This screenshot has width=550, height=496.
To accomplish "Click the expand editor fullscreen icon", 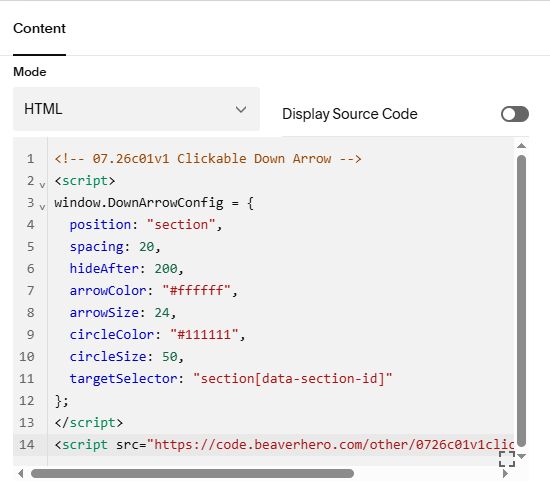I will 507,459.
